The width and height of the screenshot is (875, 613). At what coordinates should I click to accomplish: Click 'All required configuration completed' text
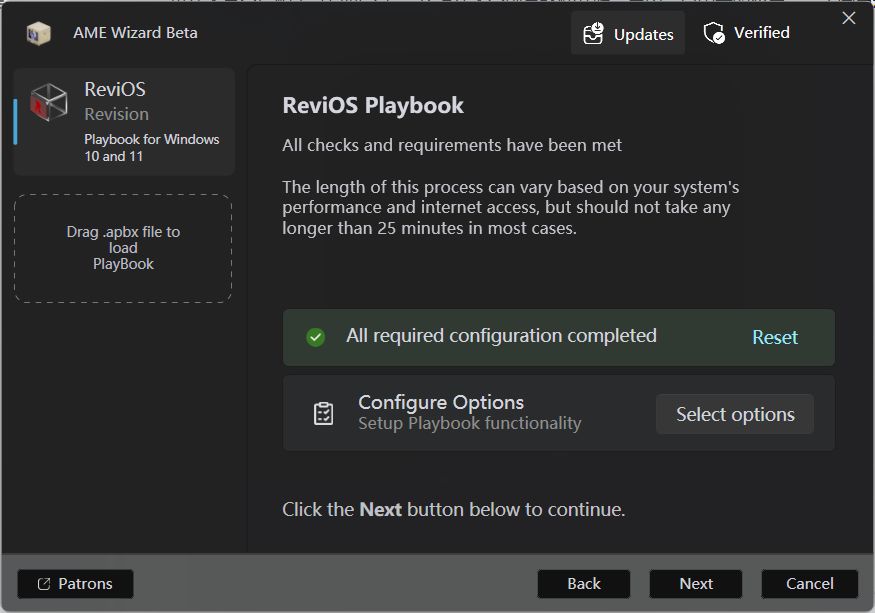(501, 336)
